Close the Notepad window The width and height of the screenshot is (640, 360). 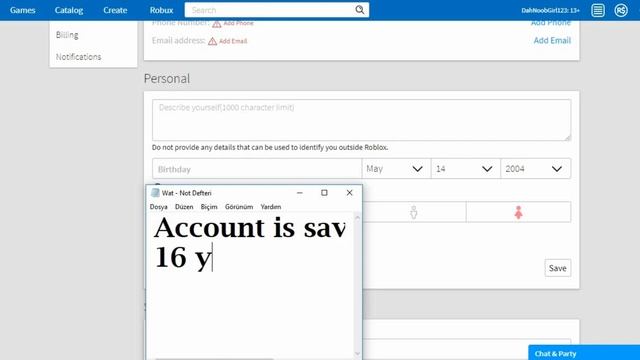pyautogui.click(x=349, y=193)
